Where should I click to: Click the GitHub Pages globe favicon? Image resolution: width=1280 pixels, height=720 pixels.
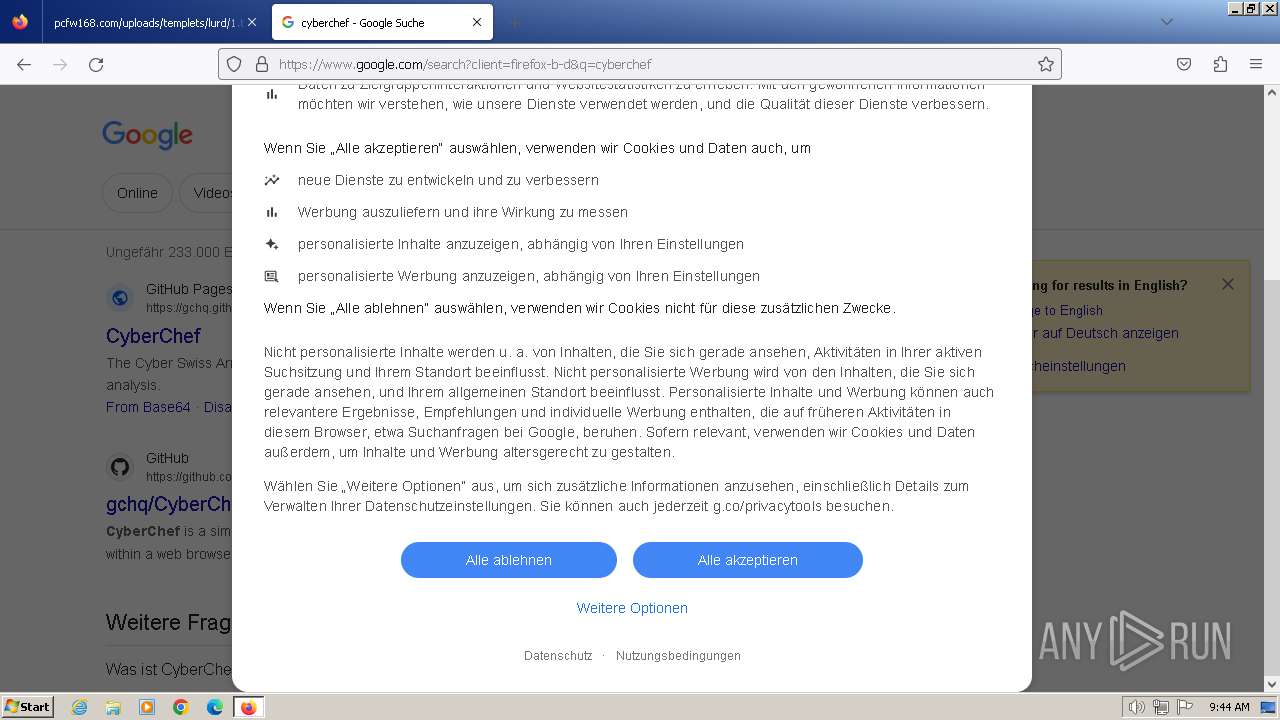120,297
